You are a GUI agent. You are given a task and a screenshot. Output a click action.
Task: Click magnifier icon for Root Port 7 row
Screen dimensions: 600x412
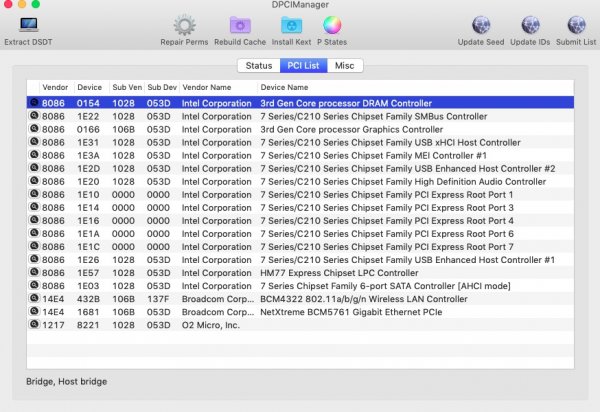(x=34, y=246)
